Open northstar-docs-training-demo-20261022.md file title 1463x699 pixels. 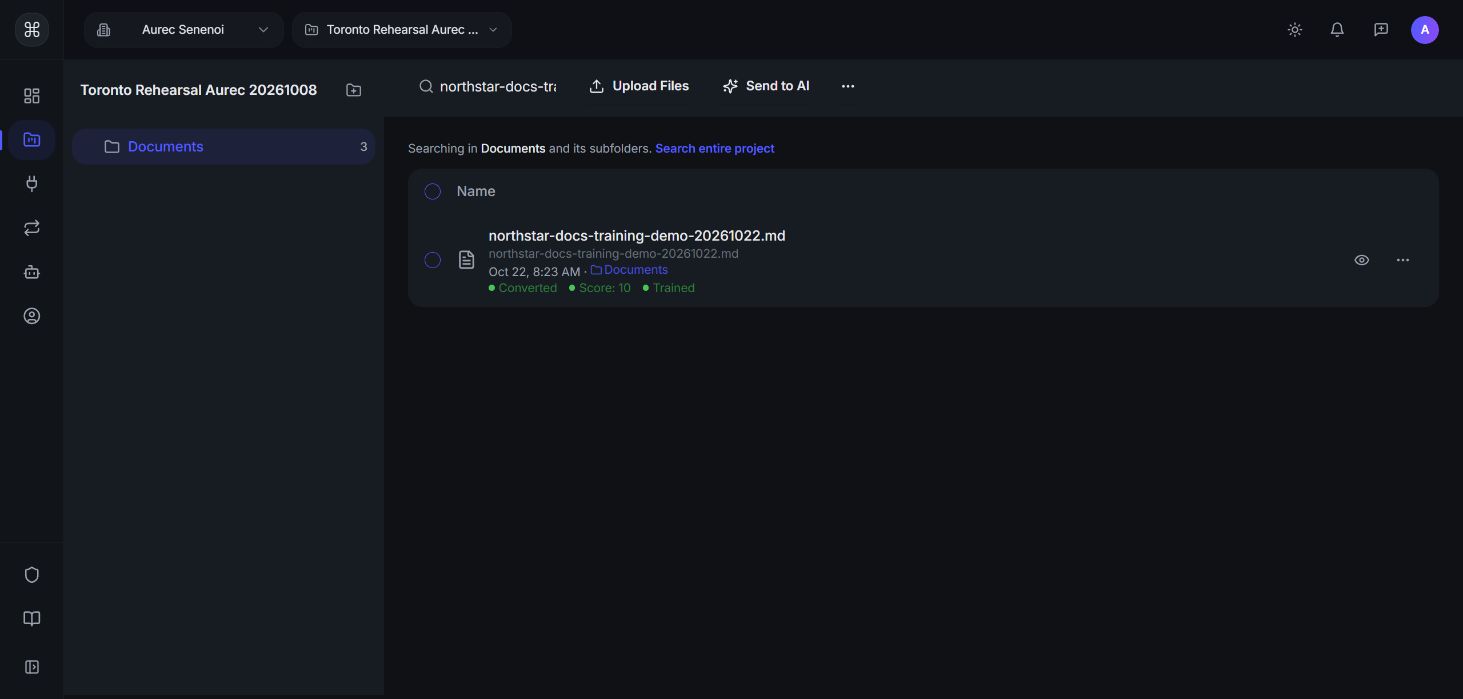(x=637, y=236)
